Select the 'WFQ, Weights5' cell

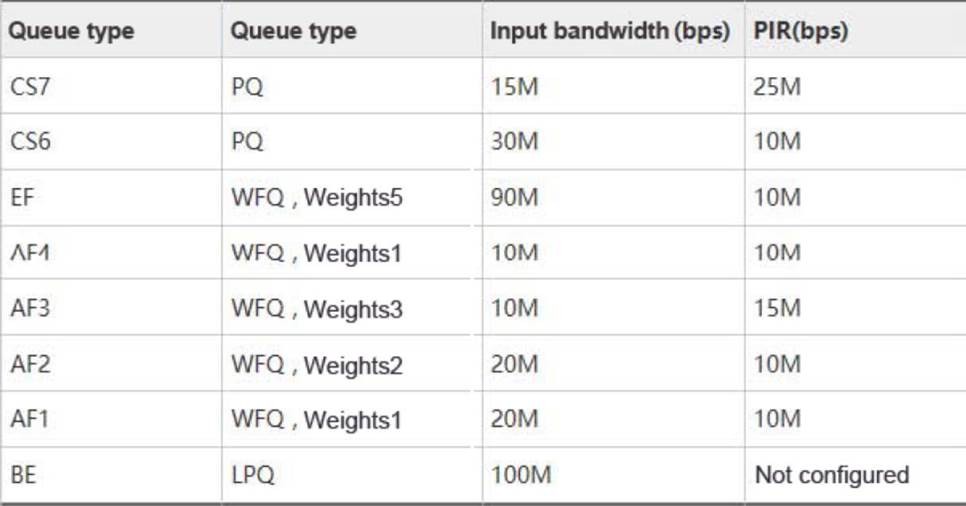click(x=317, y=198)
